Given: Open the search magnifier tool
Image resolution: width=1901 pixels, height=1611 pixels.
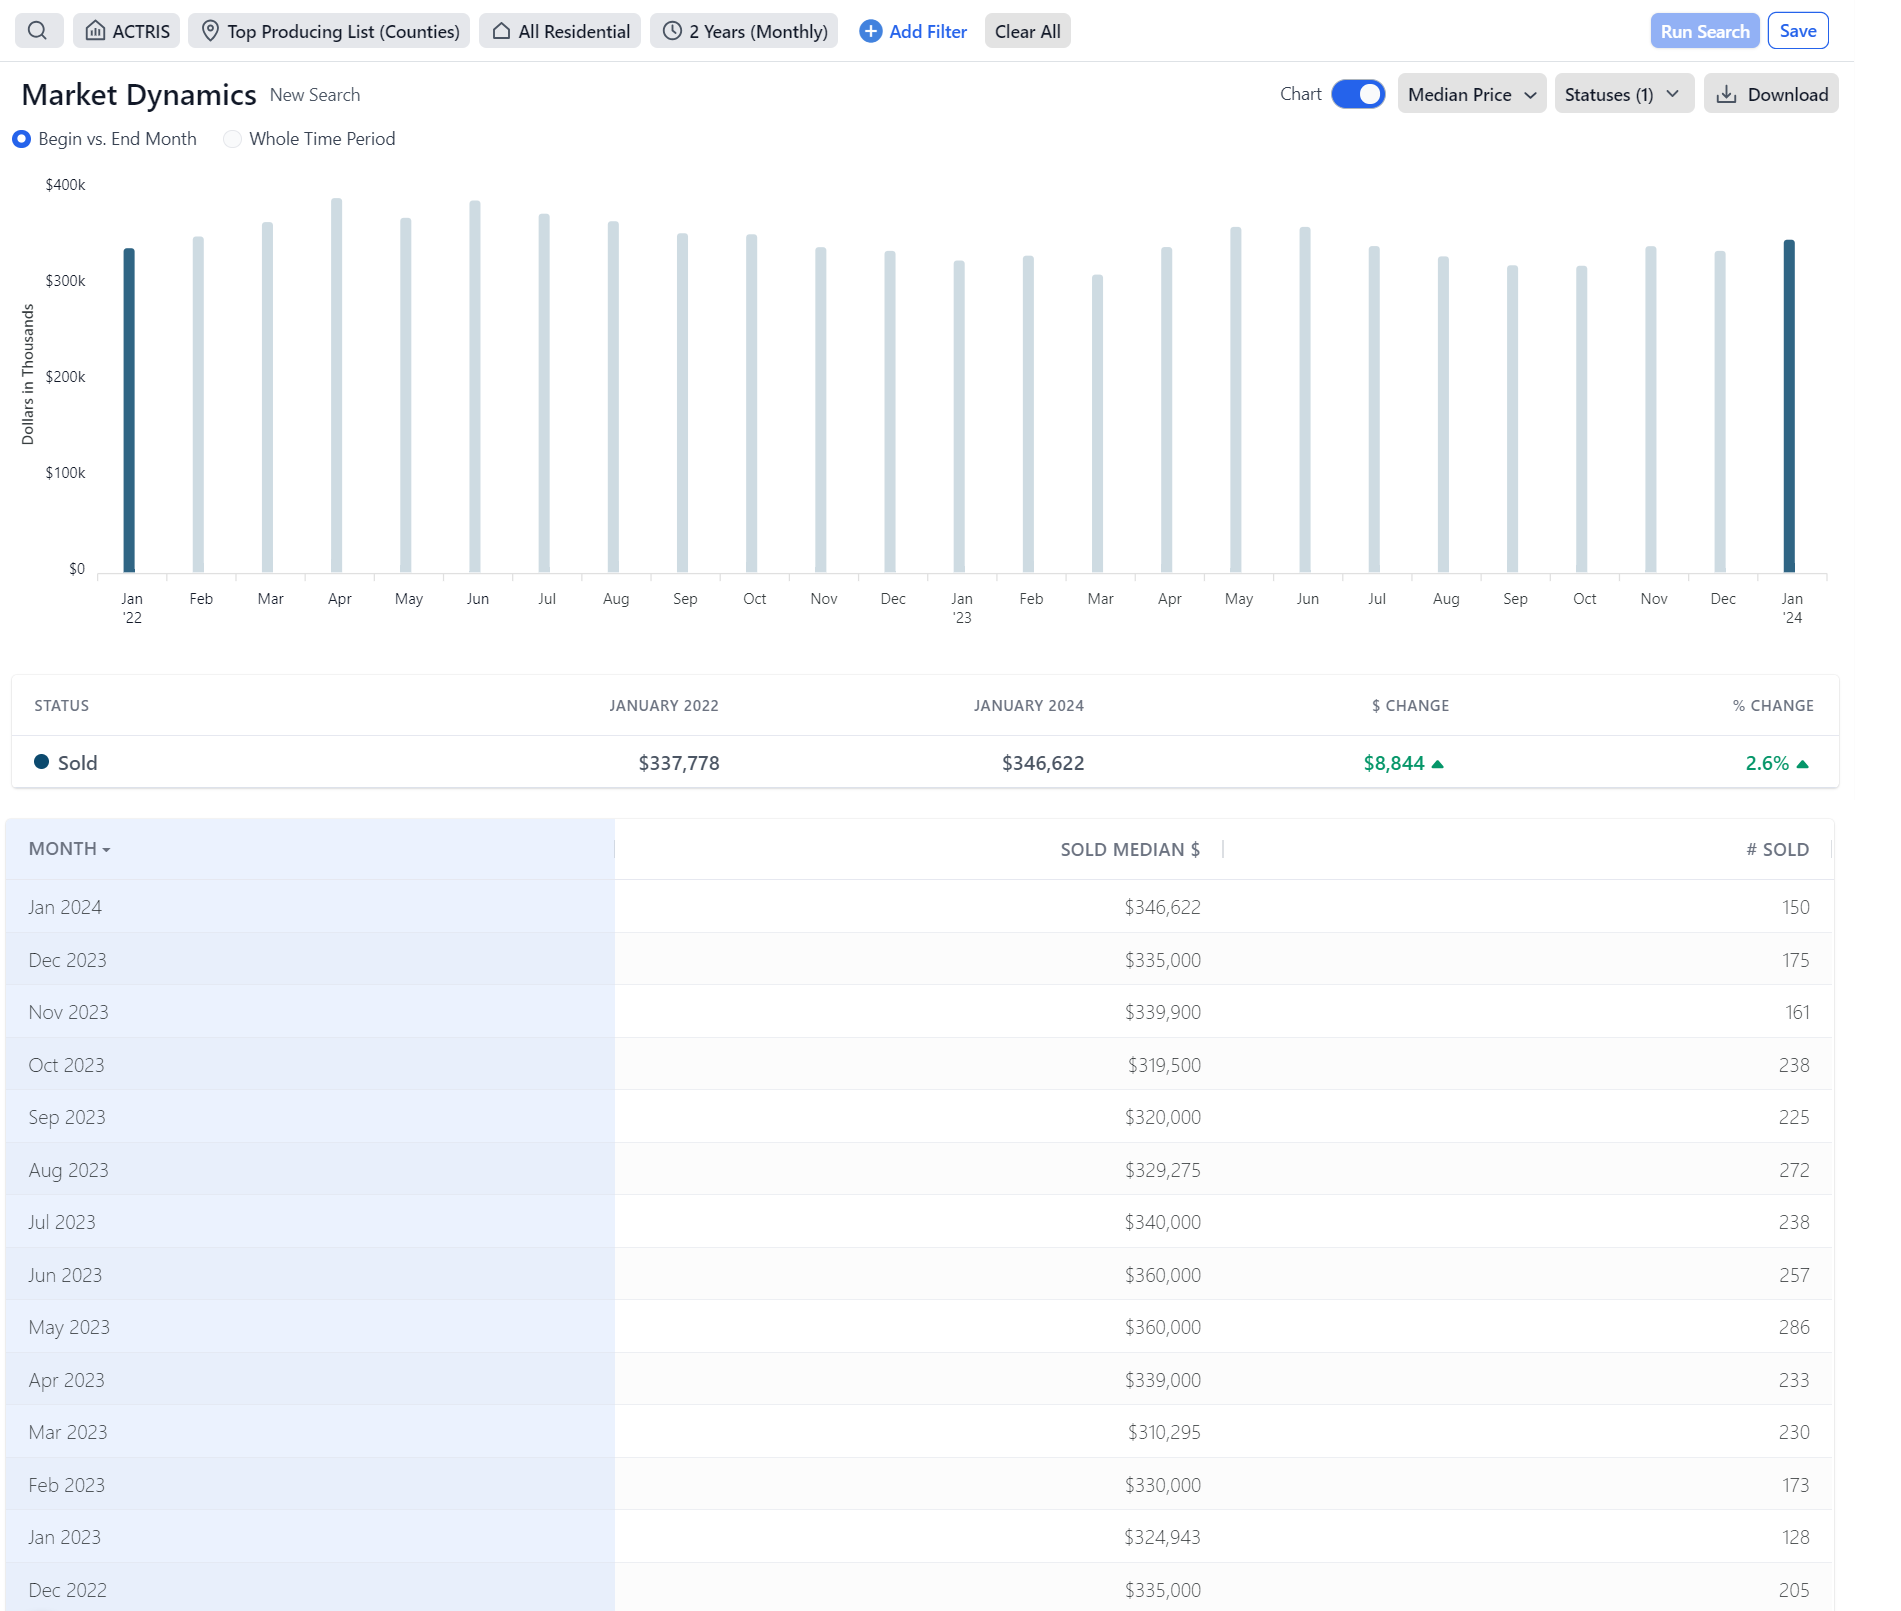Looking at the screenshot, I should 38,30.
